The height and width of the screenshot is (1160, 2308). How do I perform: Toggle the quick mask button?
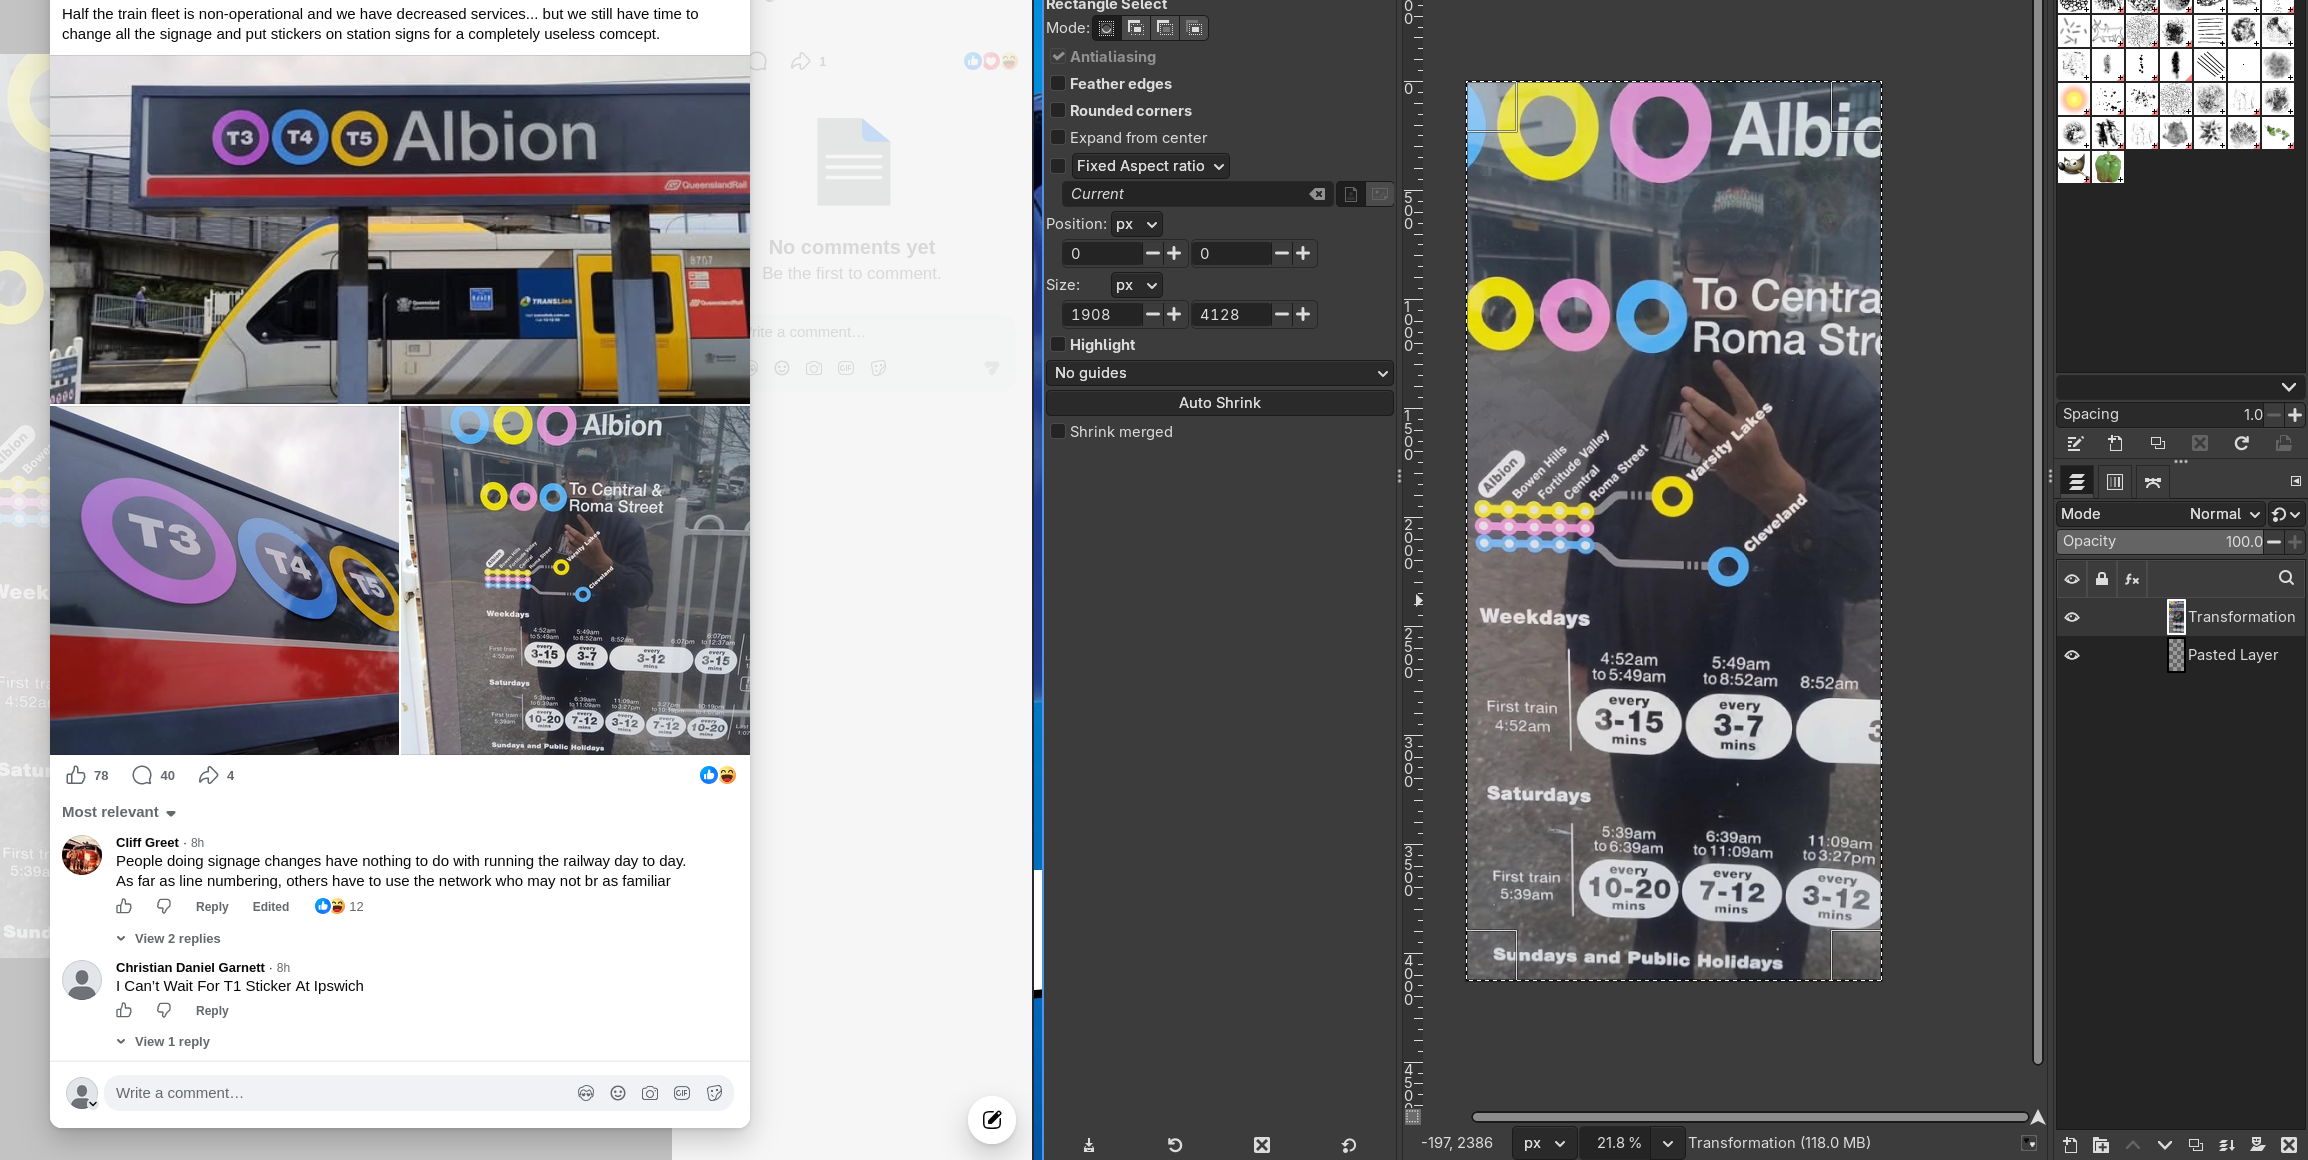[1412, 1117]
